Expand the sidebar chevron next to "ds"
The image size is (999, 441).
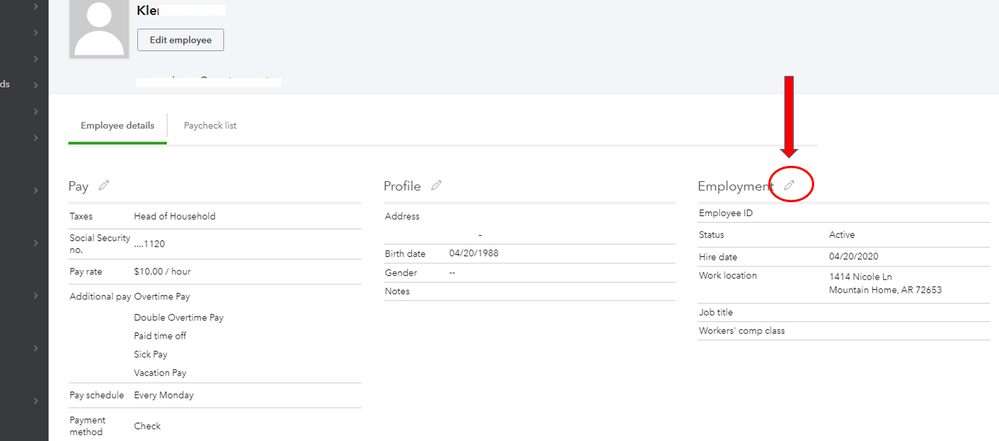point(36,84)
